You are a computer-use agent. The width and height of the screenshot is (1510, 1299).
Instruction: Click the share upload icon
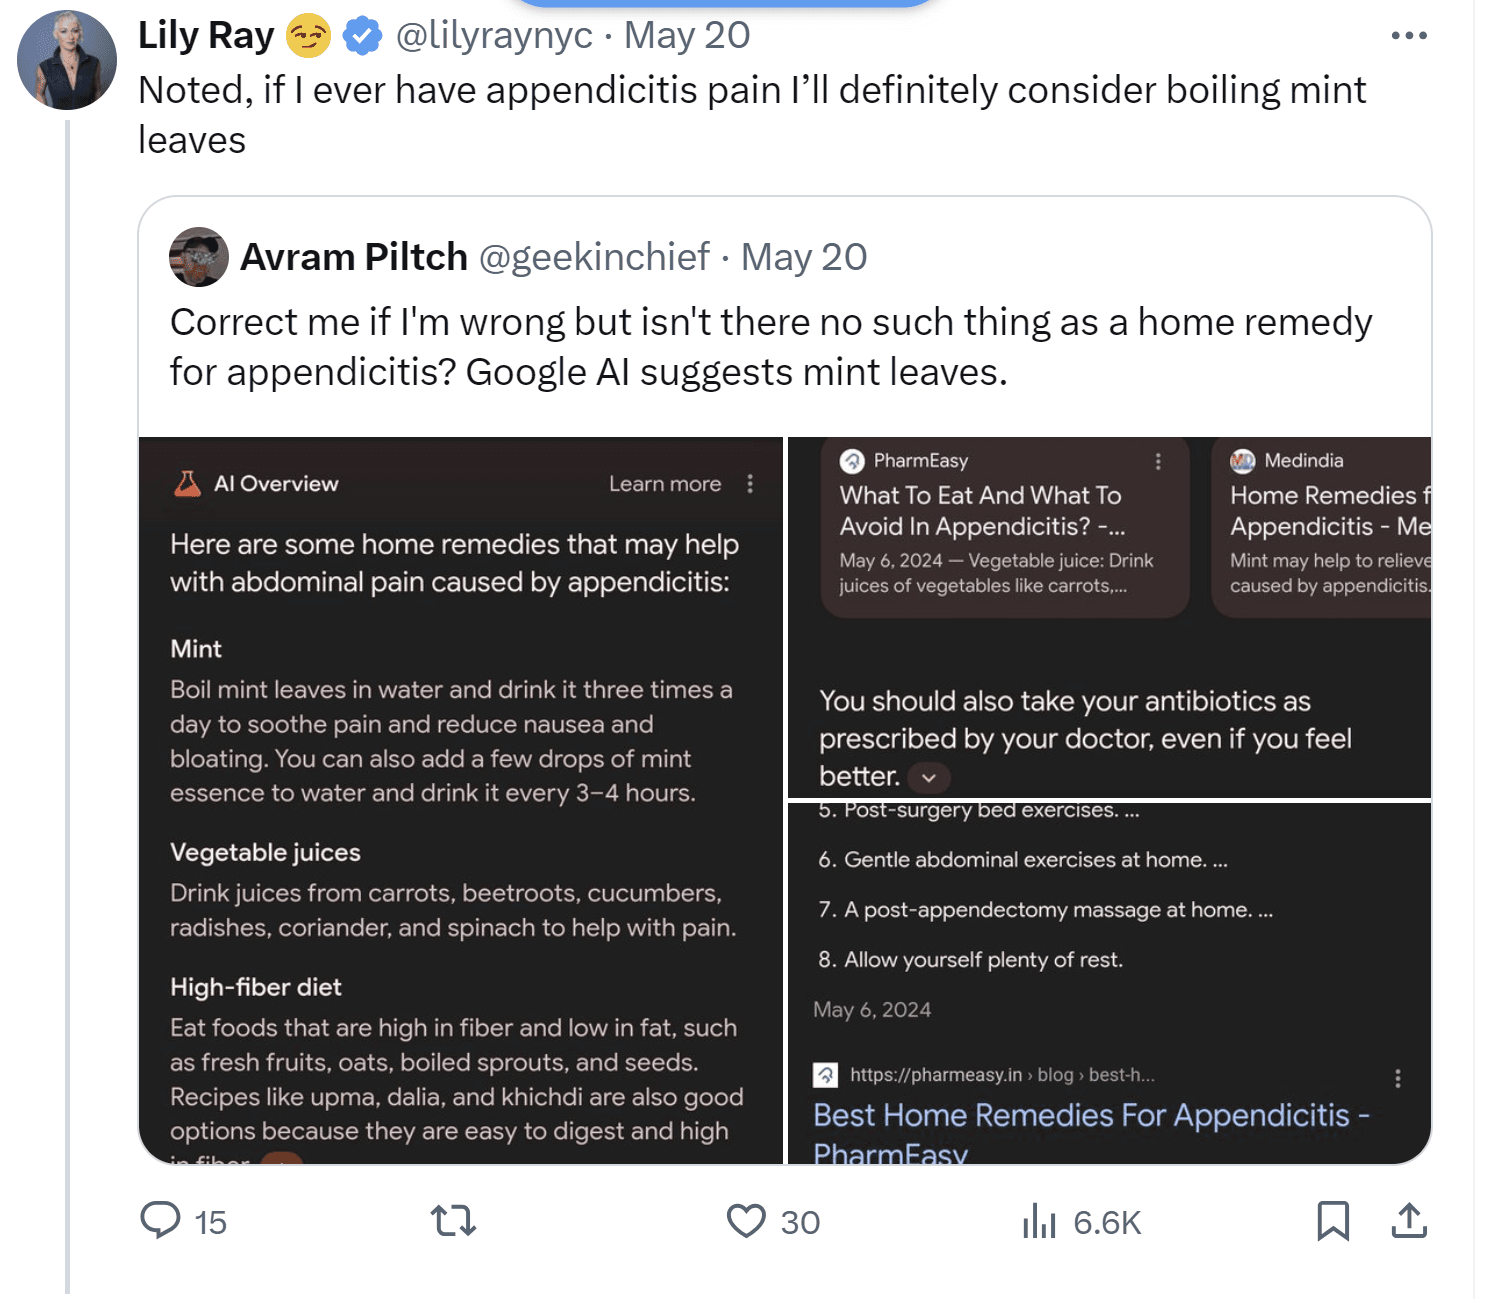pos(1409,1221)
